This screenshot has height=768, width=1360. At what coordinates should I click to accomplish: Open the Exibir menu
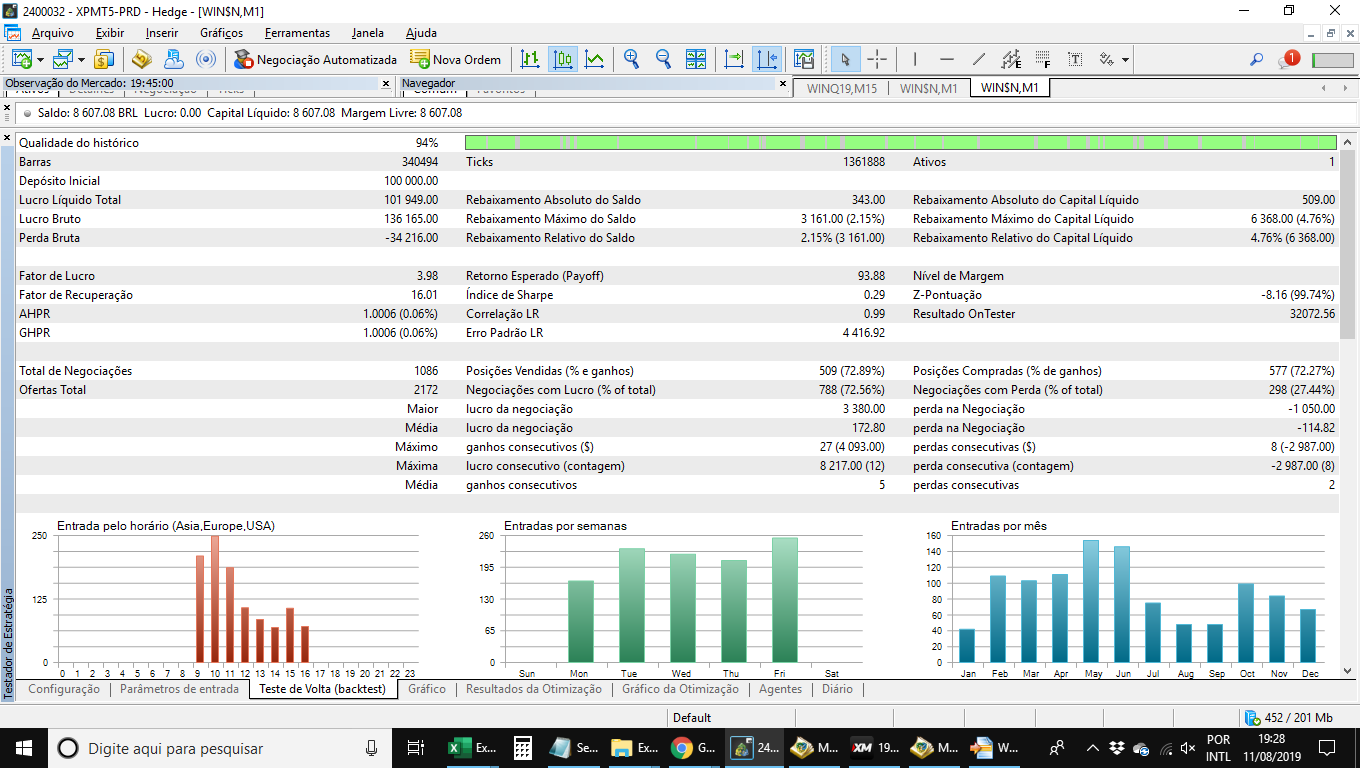click(x=109, y=33)
